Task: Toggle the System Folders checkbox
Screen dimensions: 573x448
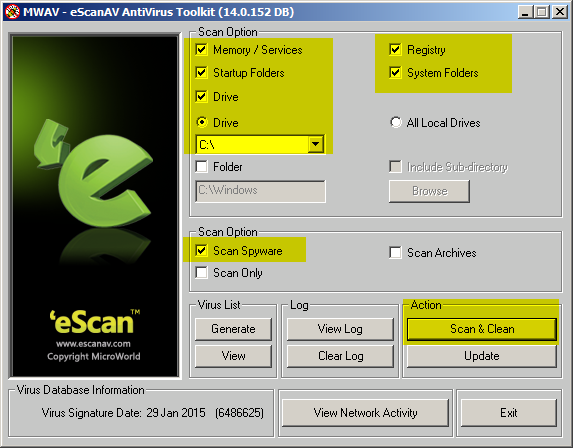Action: tap(395, 72)
